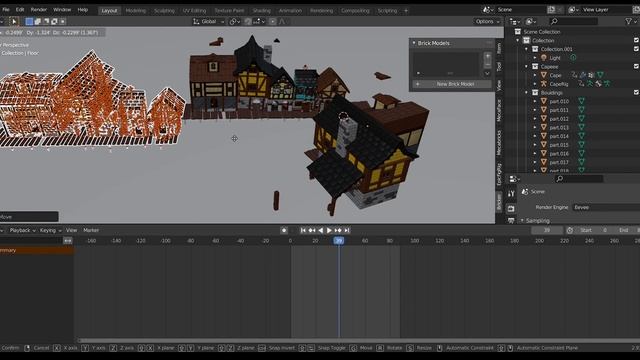Open the outliner filter funnel dropdown
Viewport: 640px width, 360px height.
[631, 21]
